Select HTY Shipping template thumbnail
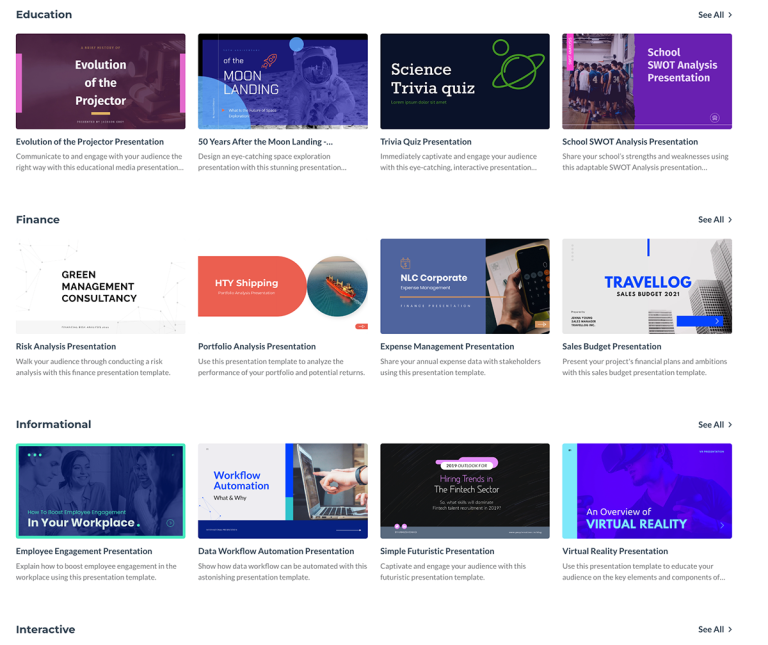Screen dimensions: 768x645 click(283, 286)
